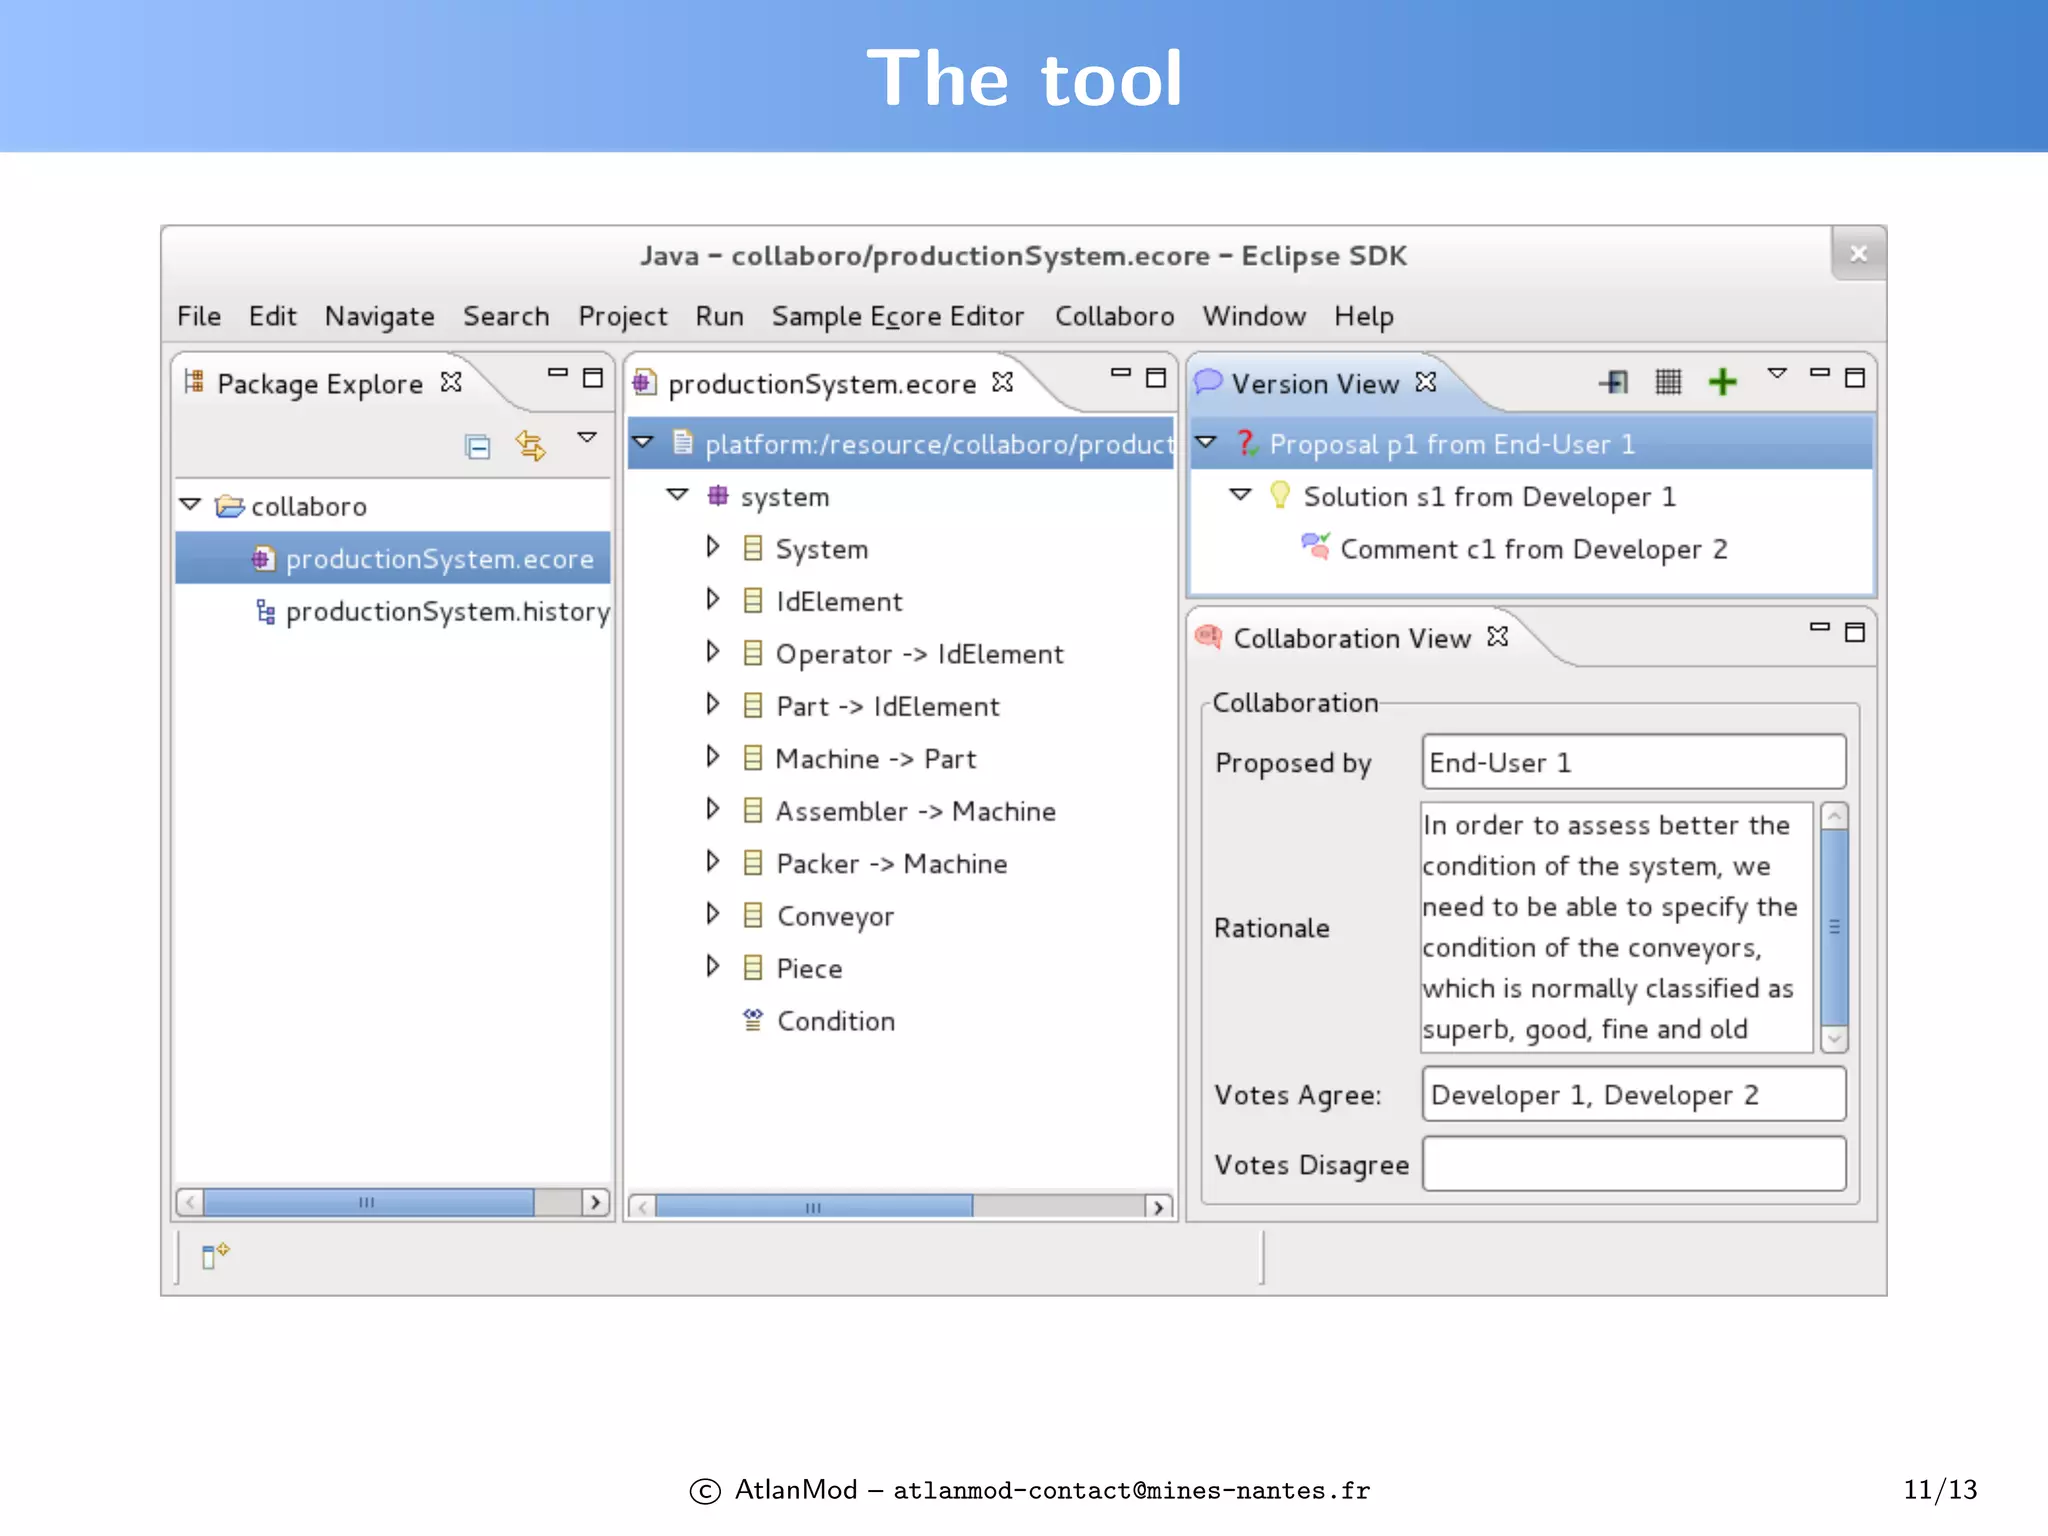Click the green plus icon in Version View
The image size is (2048, 1536).
pos(1722,382)
